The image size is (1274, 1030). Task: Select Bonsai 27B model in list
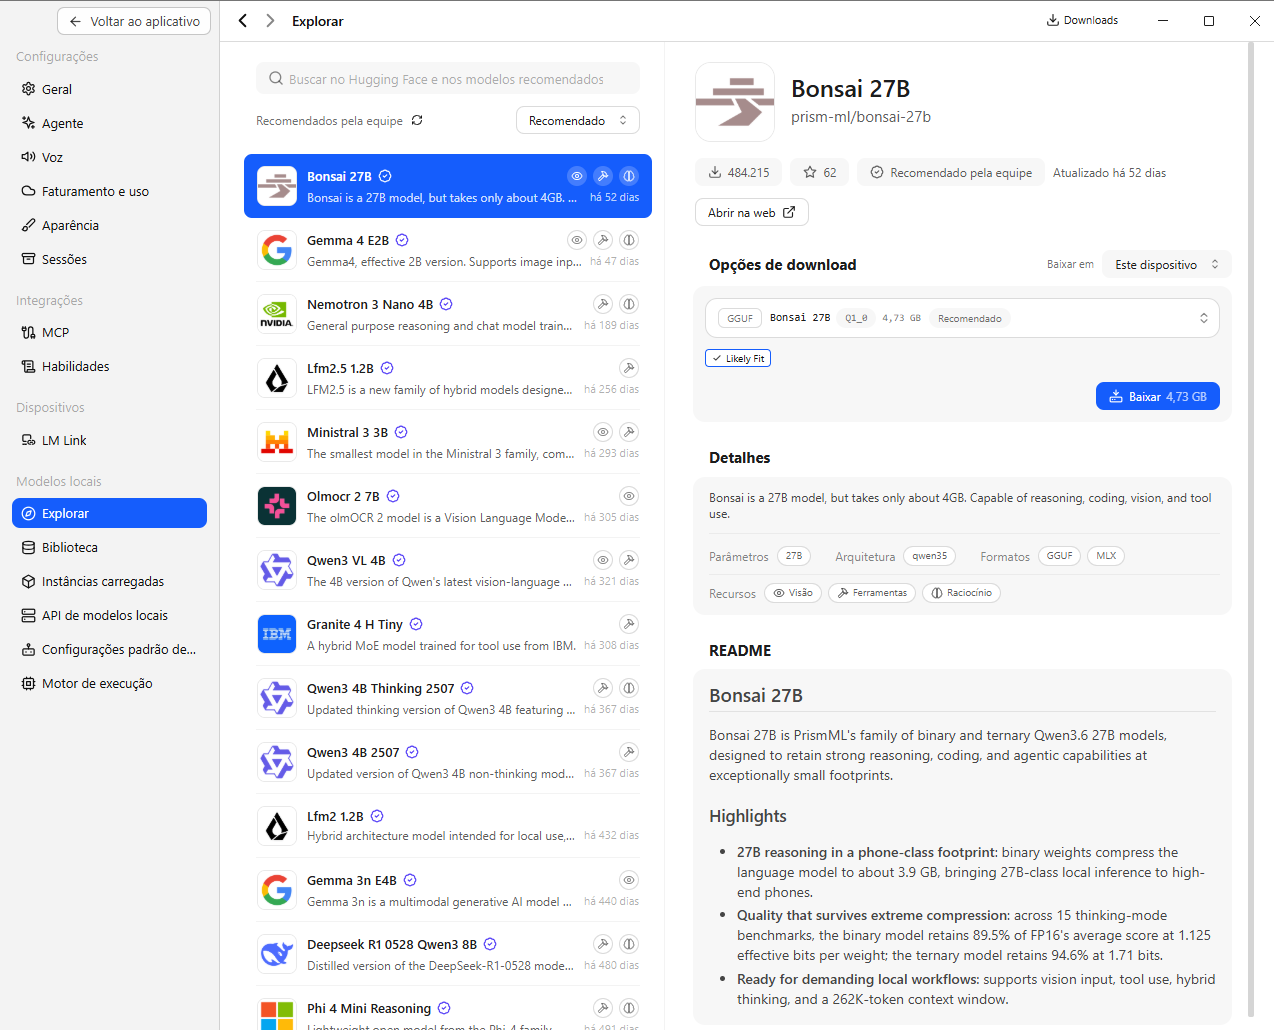point(448,186)
